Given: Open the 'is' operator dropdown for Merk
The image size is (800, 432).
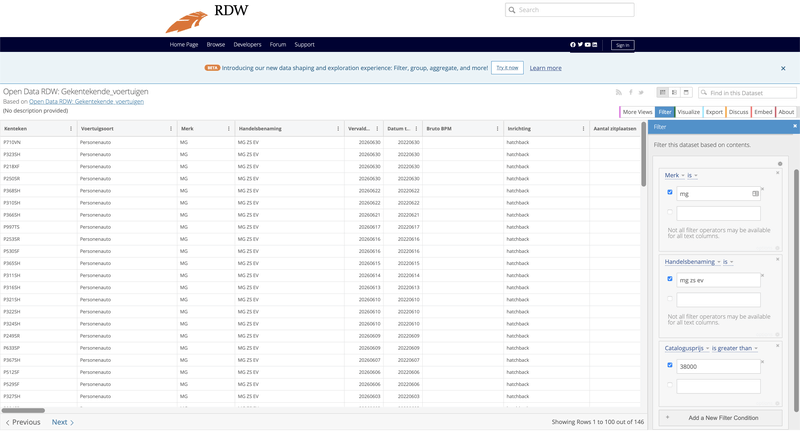Looking at the screenshot, I should pyautogui.click(x=692, y=175).
